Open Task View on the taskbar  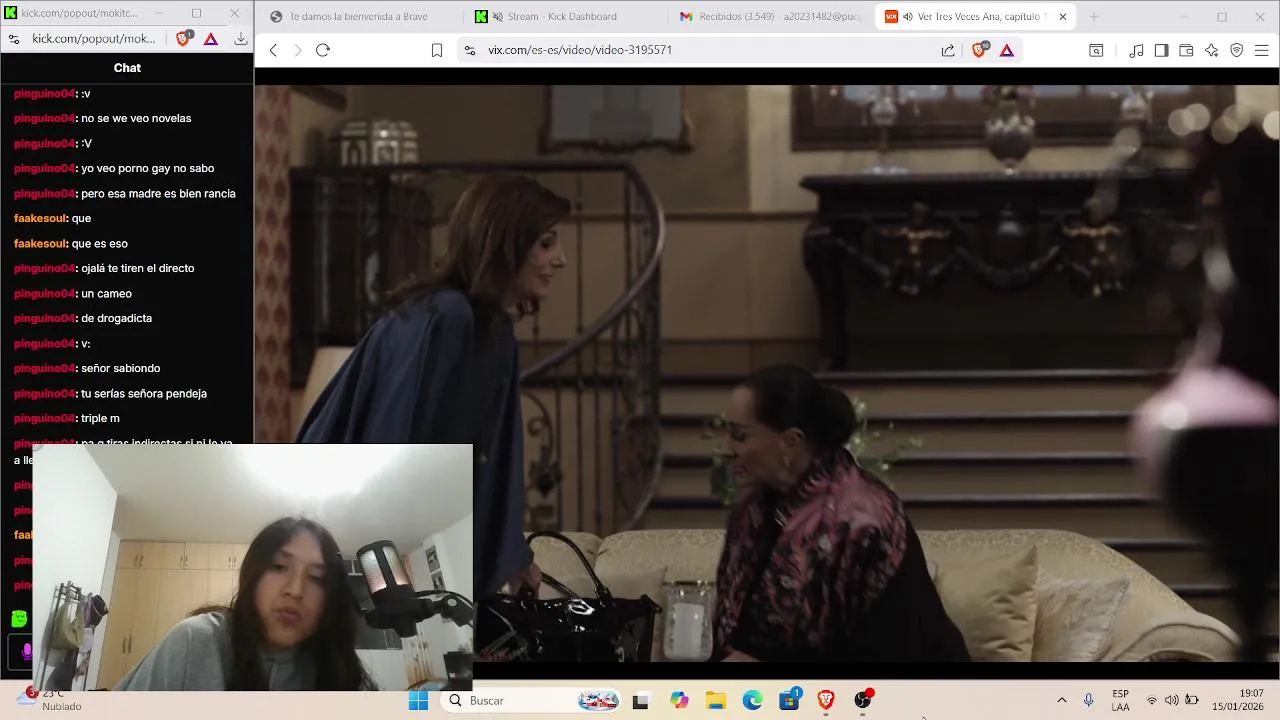pyautogui.click(x=641, y=701)
